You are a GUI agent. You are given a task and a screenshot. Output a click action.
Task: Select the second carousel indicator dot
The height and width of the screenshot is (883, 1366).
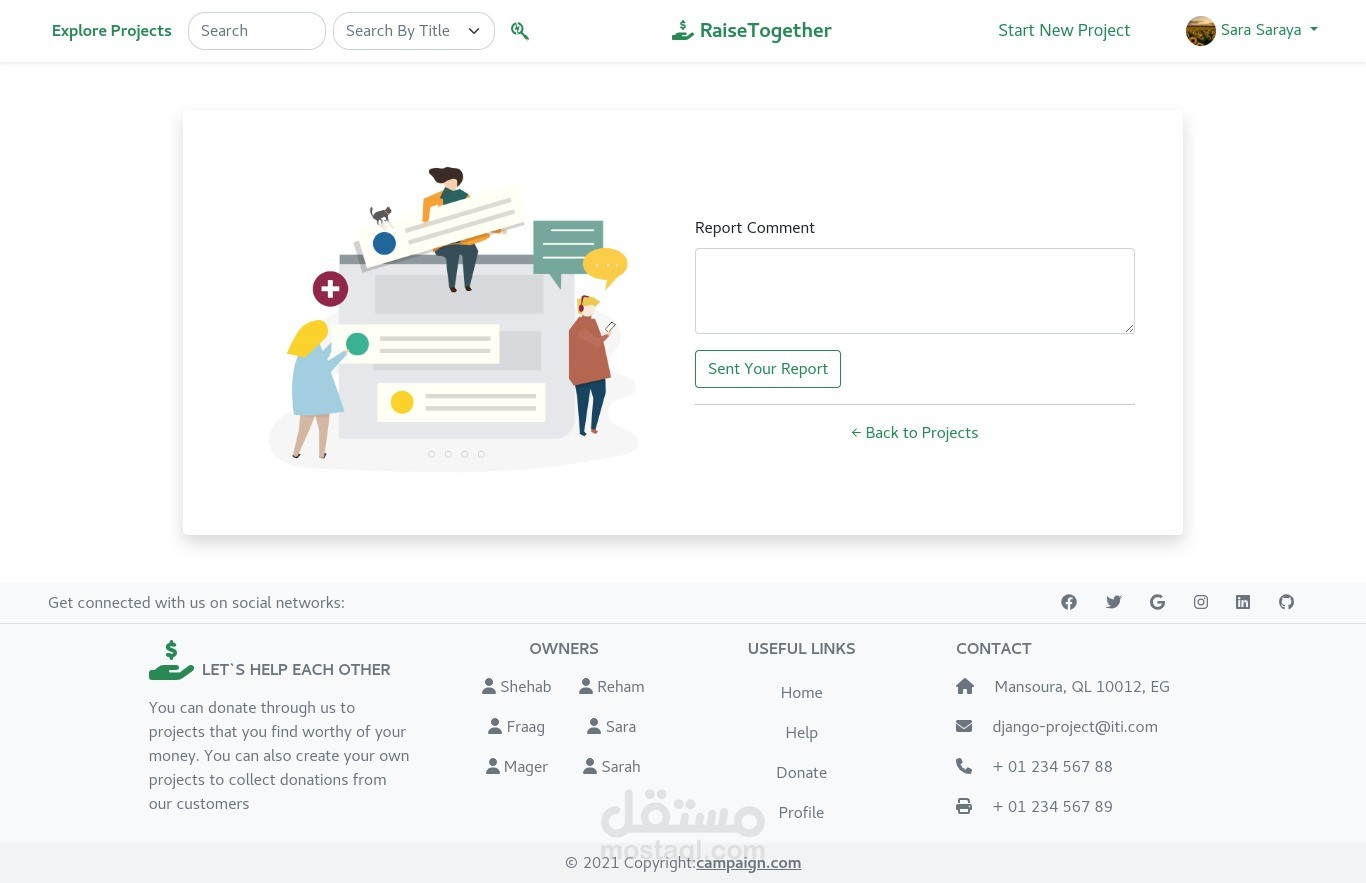pos(448,454)
